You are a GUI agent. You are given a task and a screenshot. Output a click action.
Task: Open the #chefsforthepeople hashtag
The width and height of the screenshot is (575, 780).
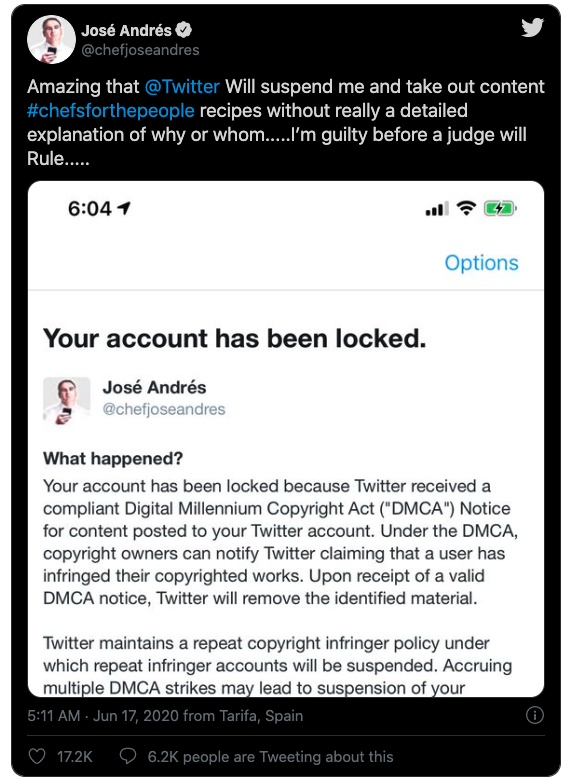(x=110, y=110)
